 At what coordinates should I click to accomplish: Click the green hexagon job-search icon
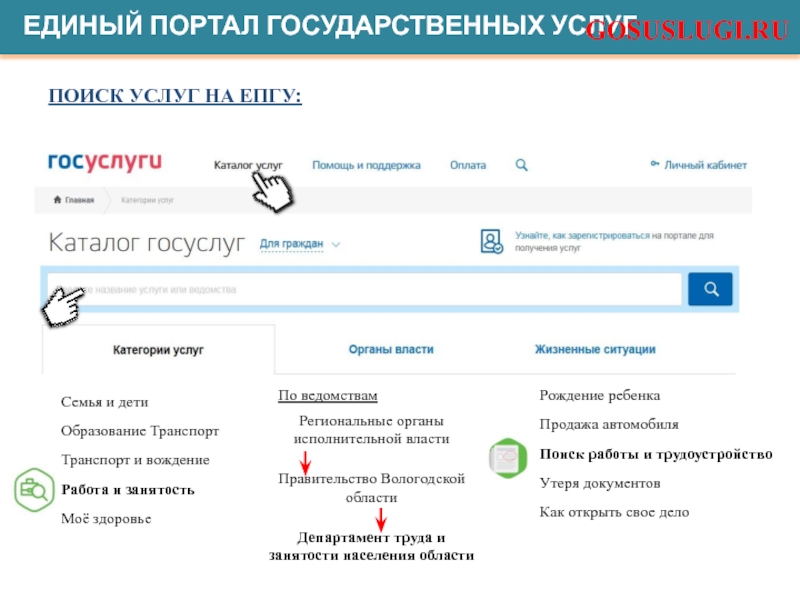click(x=34, y=490)
